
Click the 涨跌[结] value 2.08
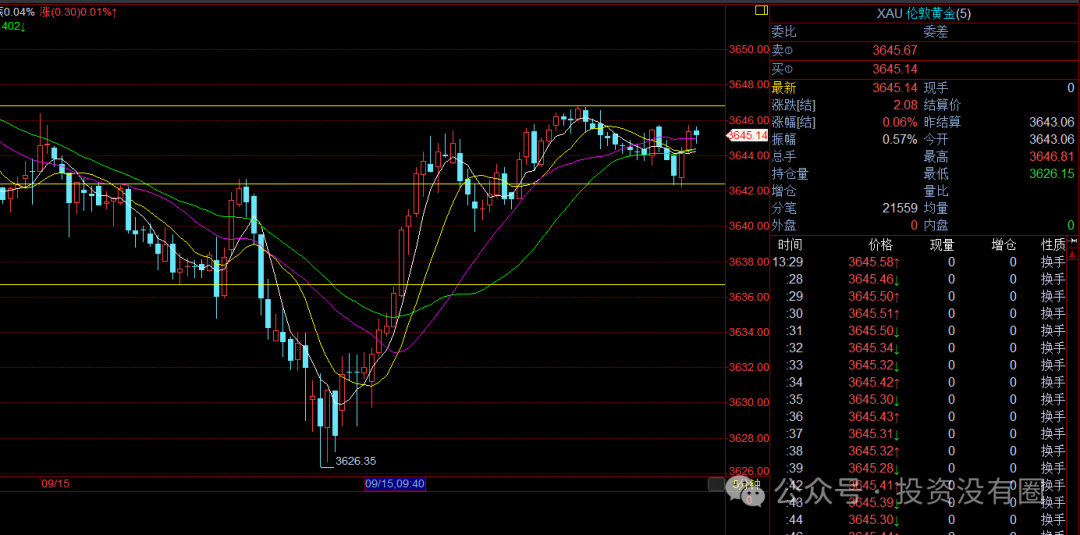tap(905, 105)
